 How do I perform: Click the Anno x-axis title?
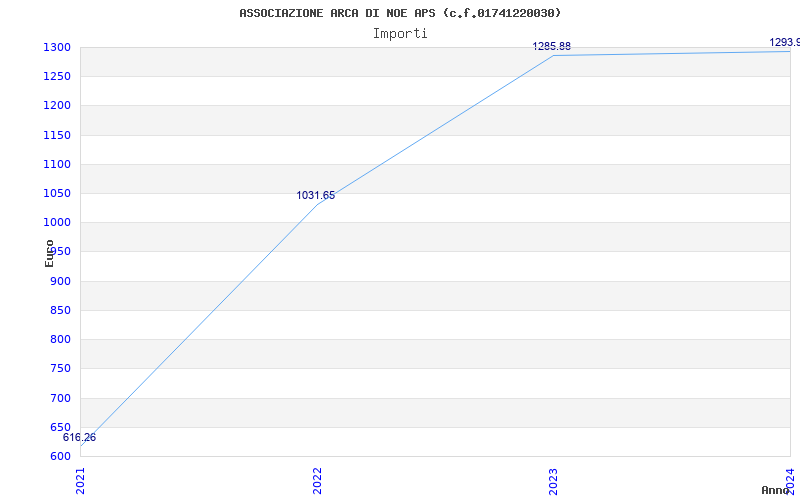(x=775, y=490)
